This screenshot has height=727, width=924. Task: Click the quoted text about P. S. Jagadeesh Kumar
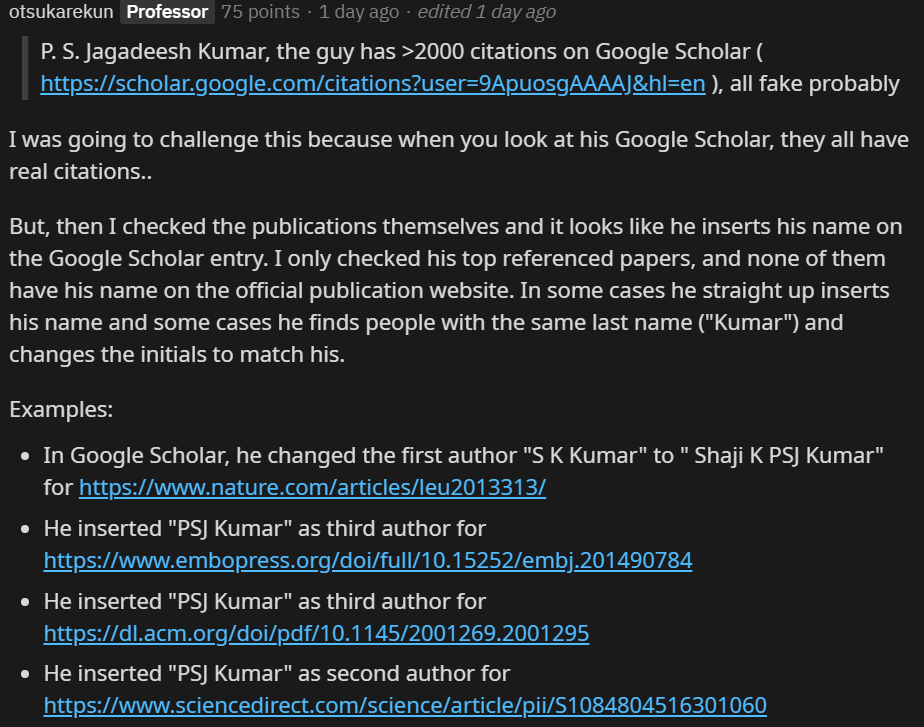[400, 51]
